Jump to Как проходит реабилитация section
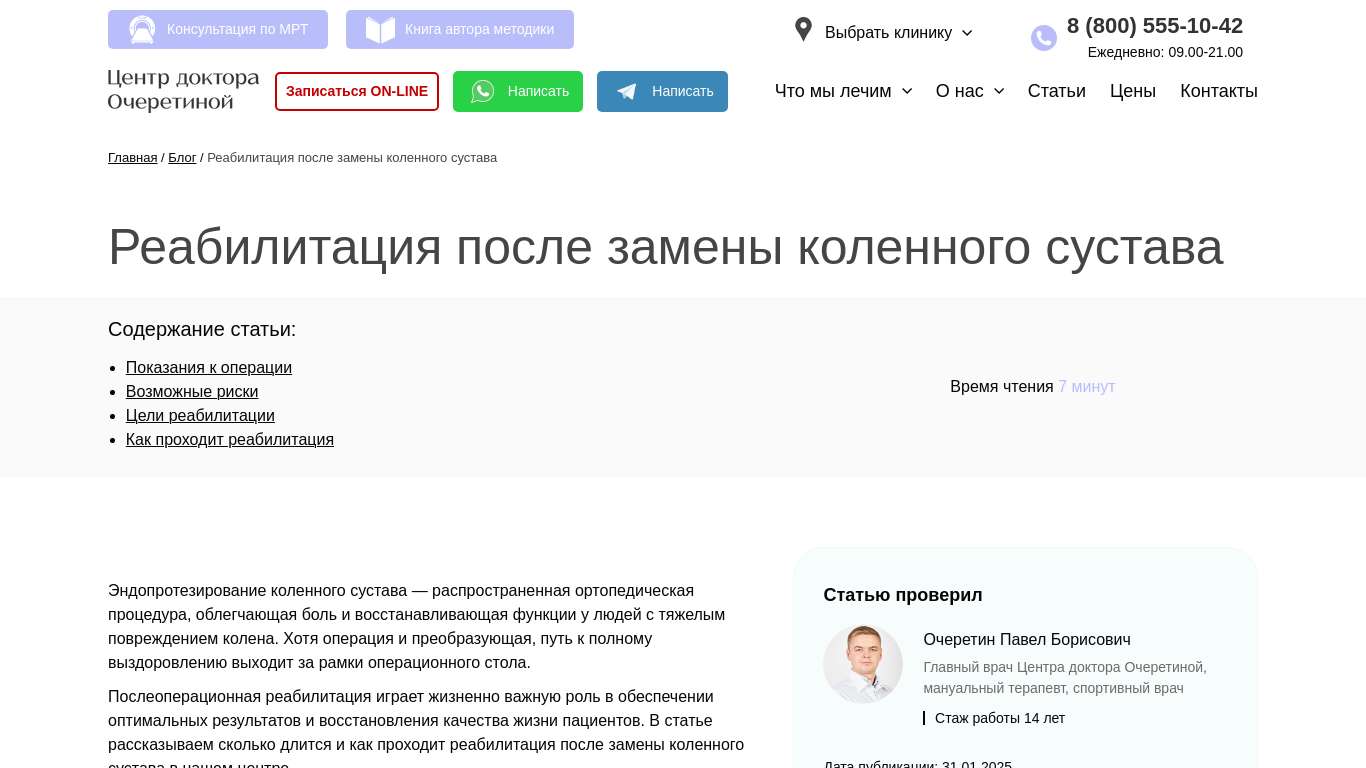Viewport: 1366px width, 768px height. point(230,440)
